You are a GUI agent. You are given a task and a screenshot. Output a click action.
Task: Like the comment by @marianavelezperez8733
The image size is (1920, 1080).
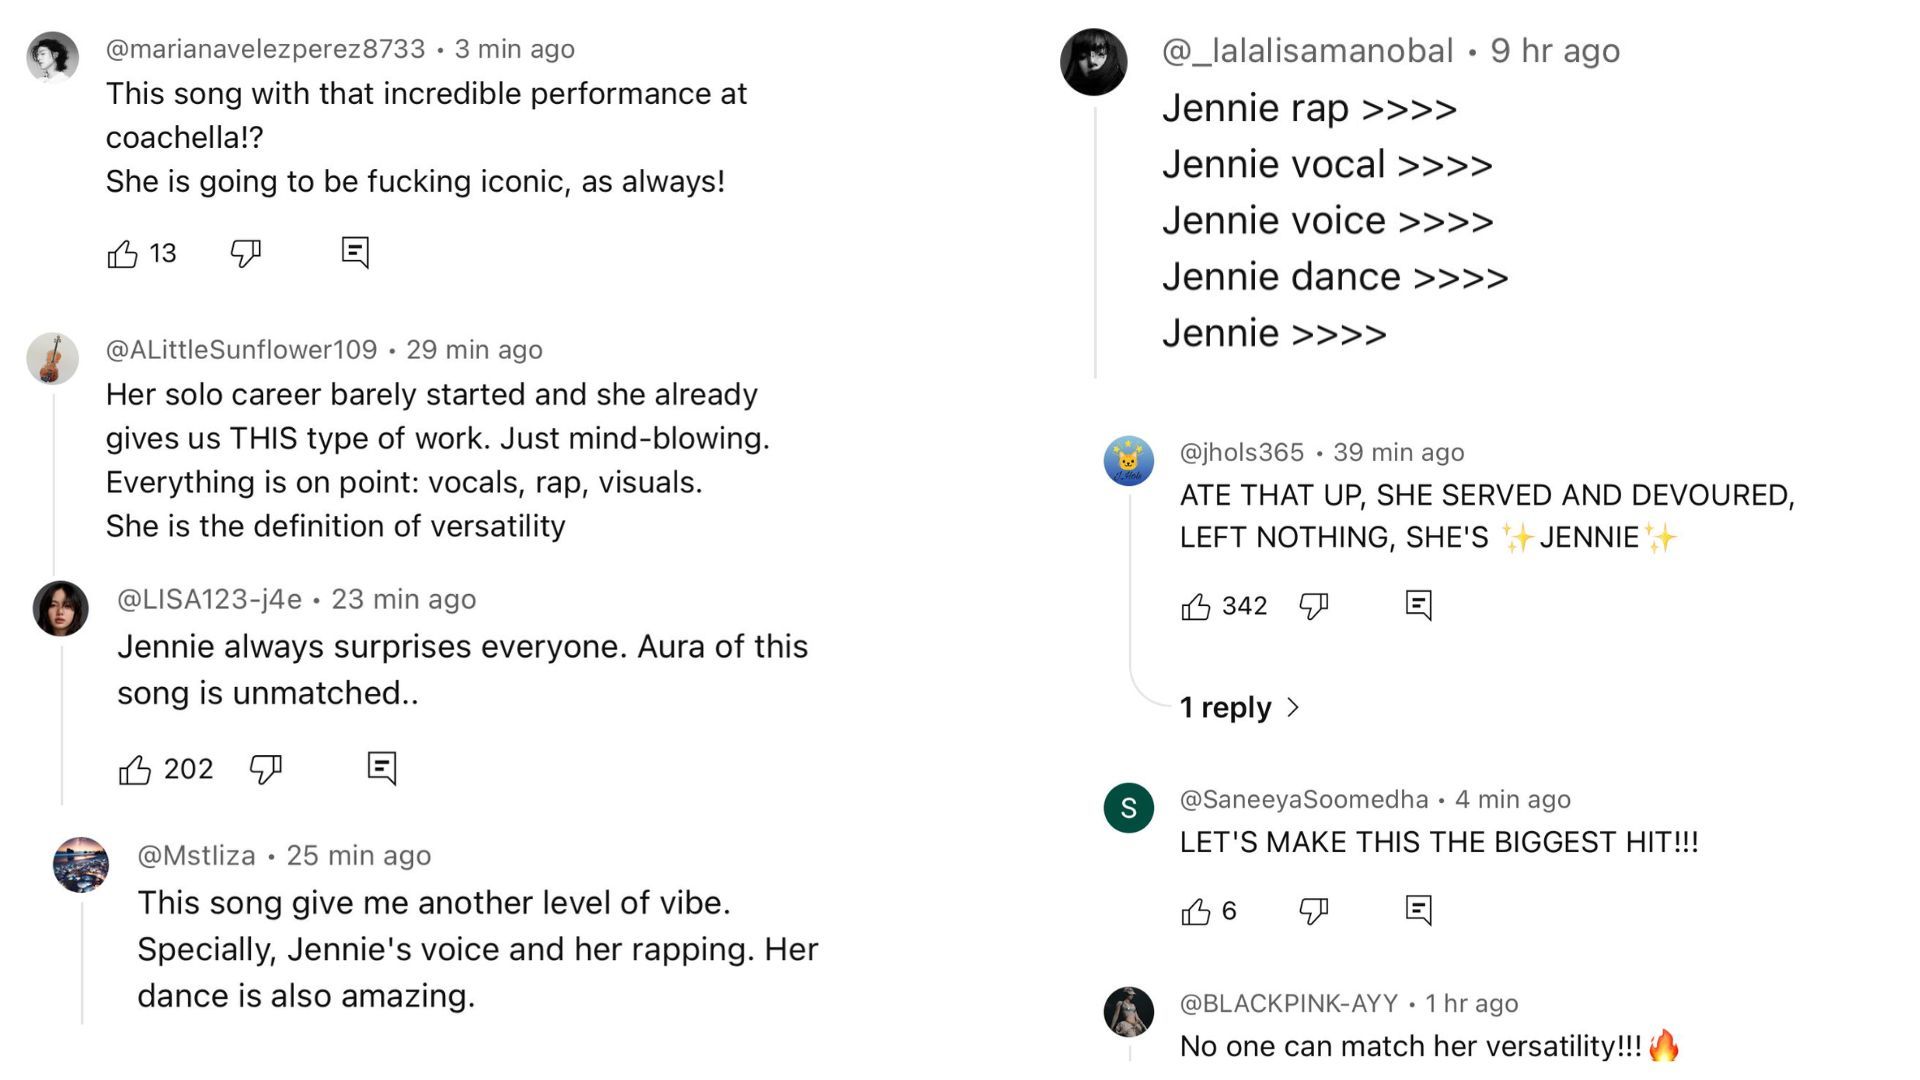pos(123,254)
